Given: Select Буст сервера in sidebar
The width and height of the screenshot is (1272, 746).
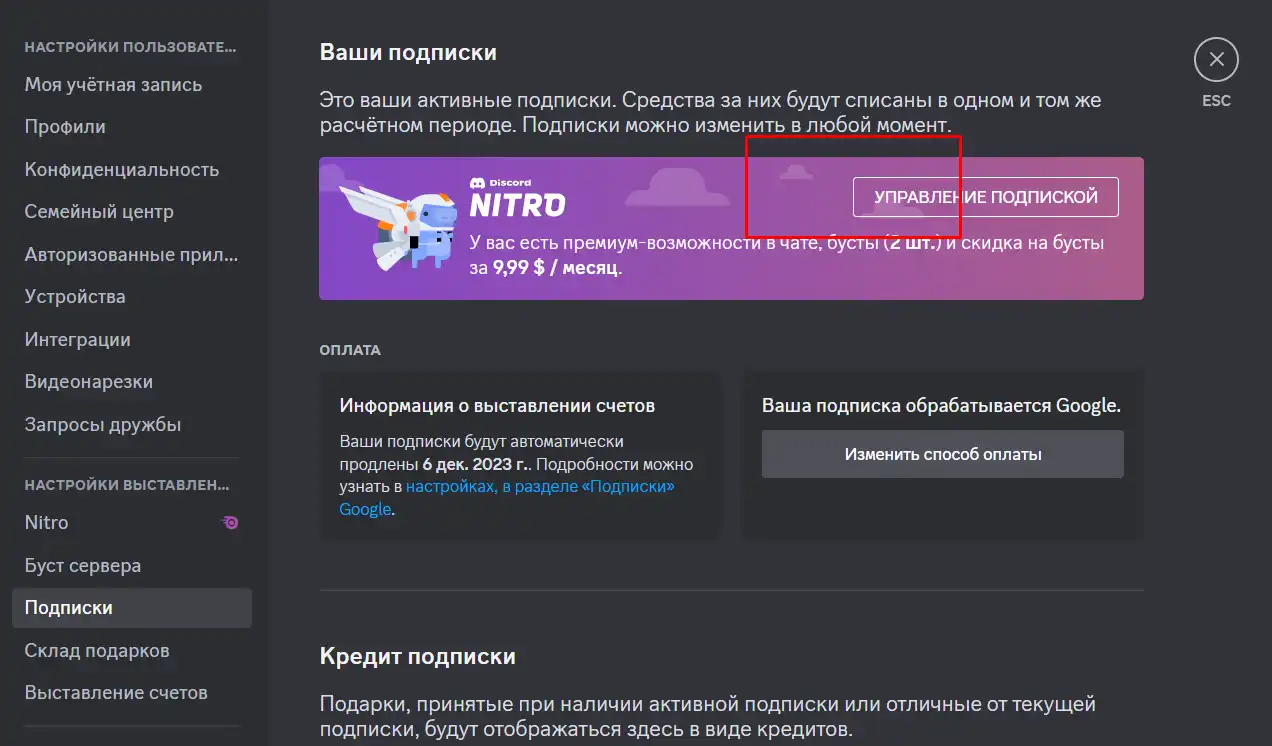Looking at the screenshot, I should coord(83,566).
